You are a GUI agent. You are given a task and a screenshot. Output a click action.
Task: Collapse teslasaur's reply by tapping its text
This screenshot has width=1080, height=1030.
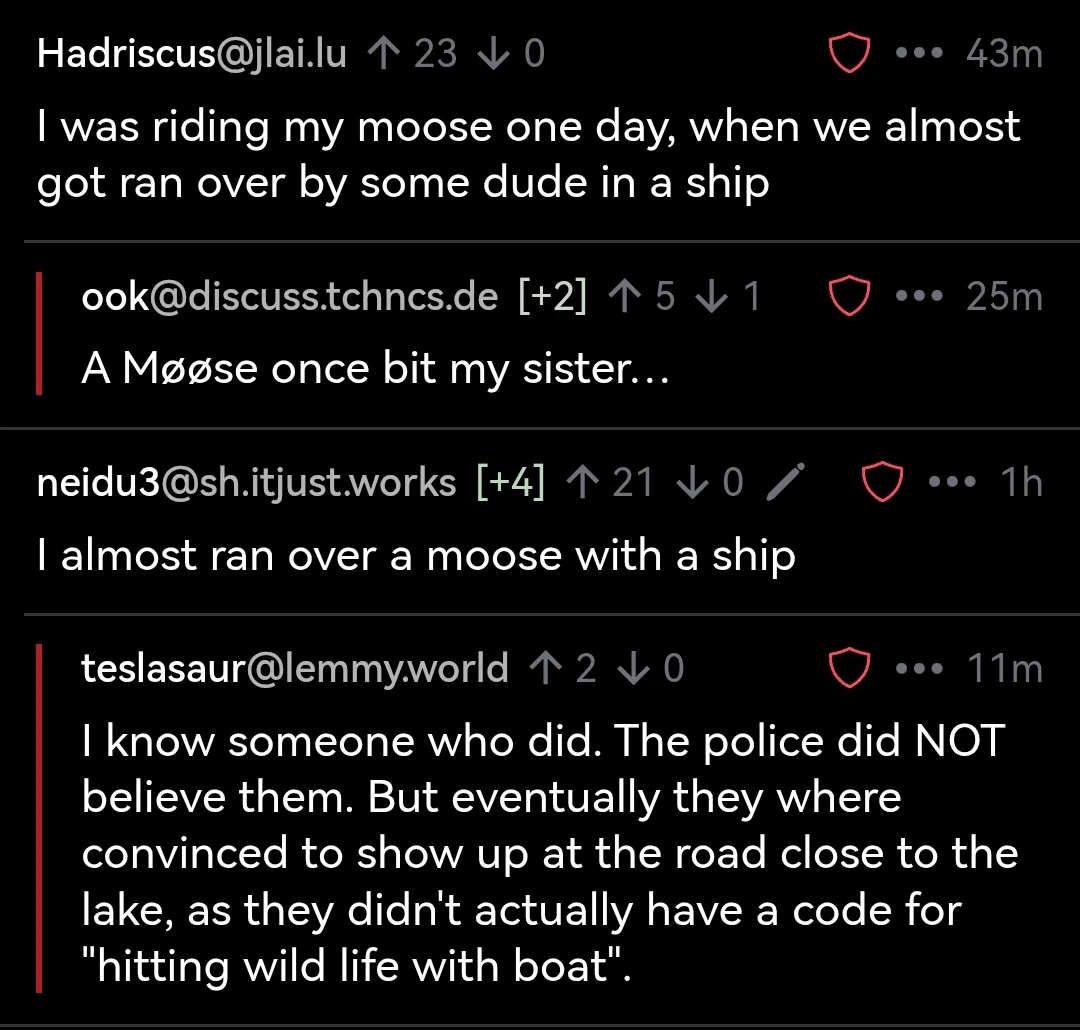[x=540, y=853]
